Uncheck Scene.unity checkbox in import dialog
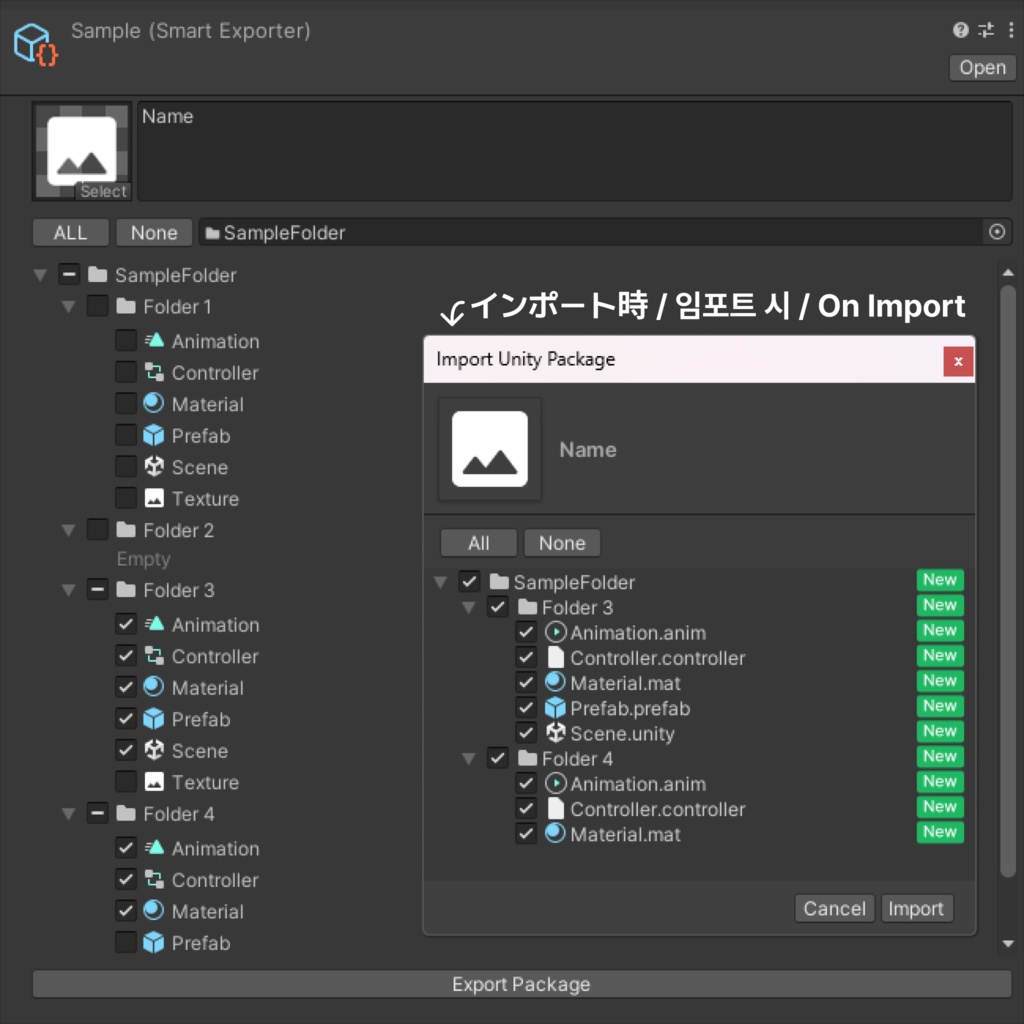This screenshot has height=1024, width=1024. 526,733
